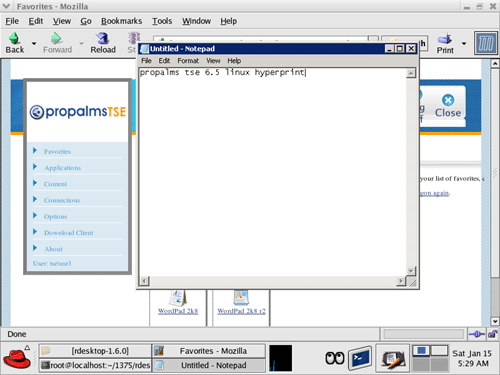Screen dimensions: 500x375
Task: Open Notepad Edit menu
Action: tap(164, 61)
